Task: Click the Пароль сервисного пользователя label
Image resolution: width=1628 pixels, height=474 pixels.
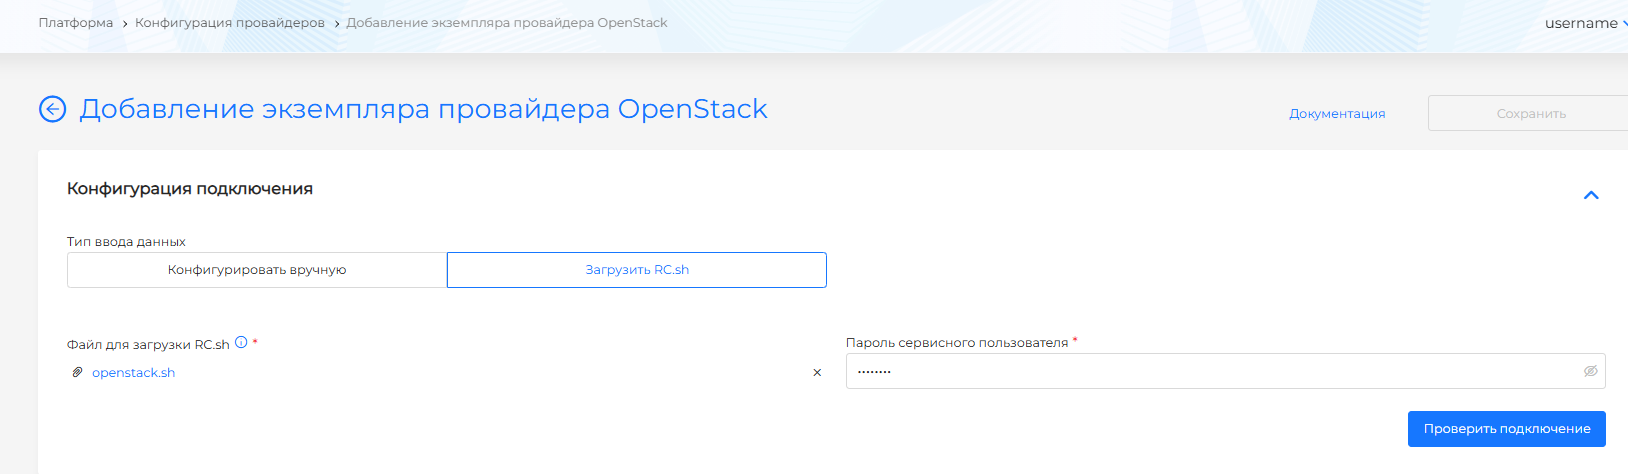Action: point(956,343)
